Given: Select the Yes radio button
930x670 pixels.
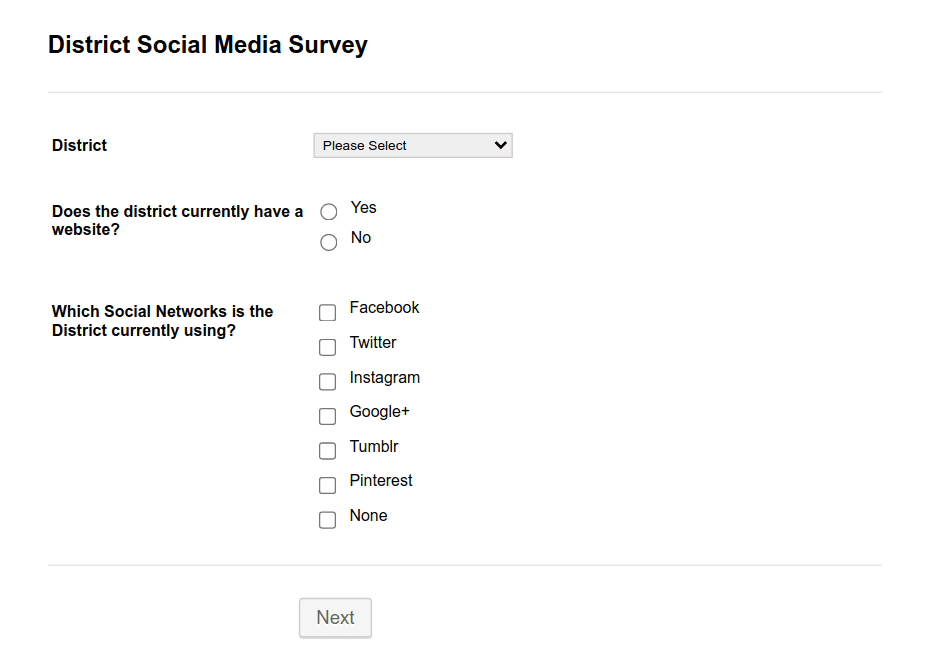Looking at the screenshot, I should [x=329, y=212].
